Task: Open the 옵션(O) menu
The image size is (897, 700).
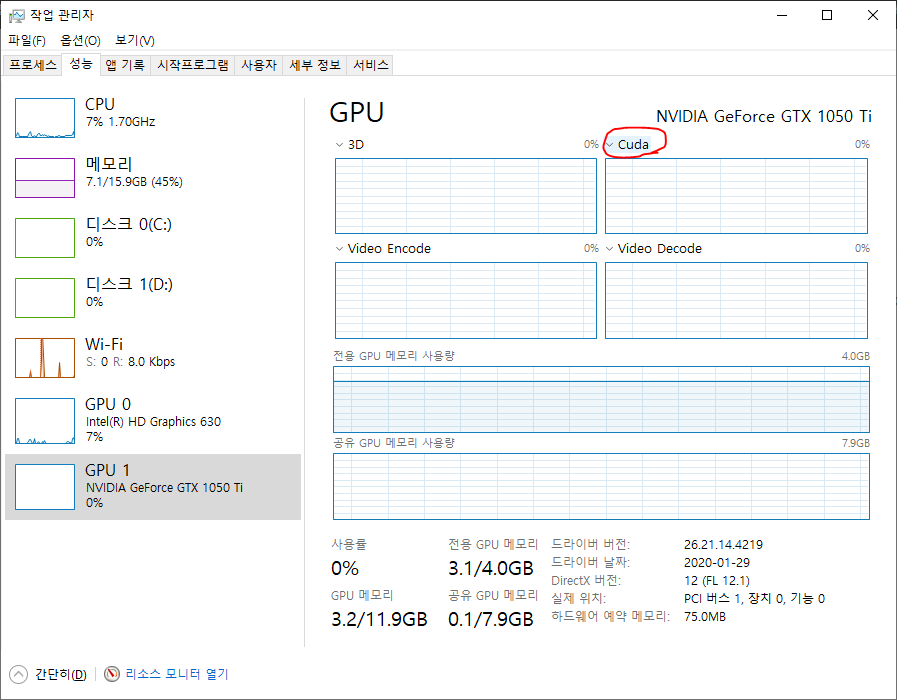Action: click(x=81, y=40)
